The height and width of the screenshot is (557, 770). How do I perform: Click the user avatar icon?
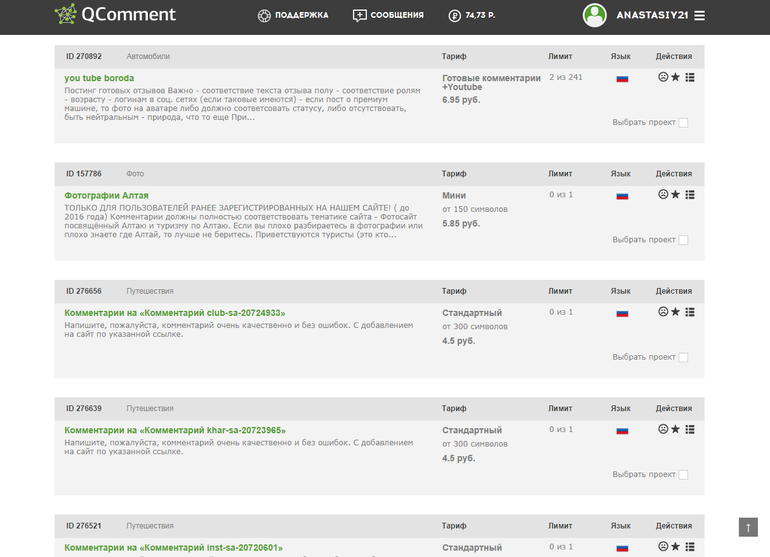click(x=595, y=15)
